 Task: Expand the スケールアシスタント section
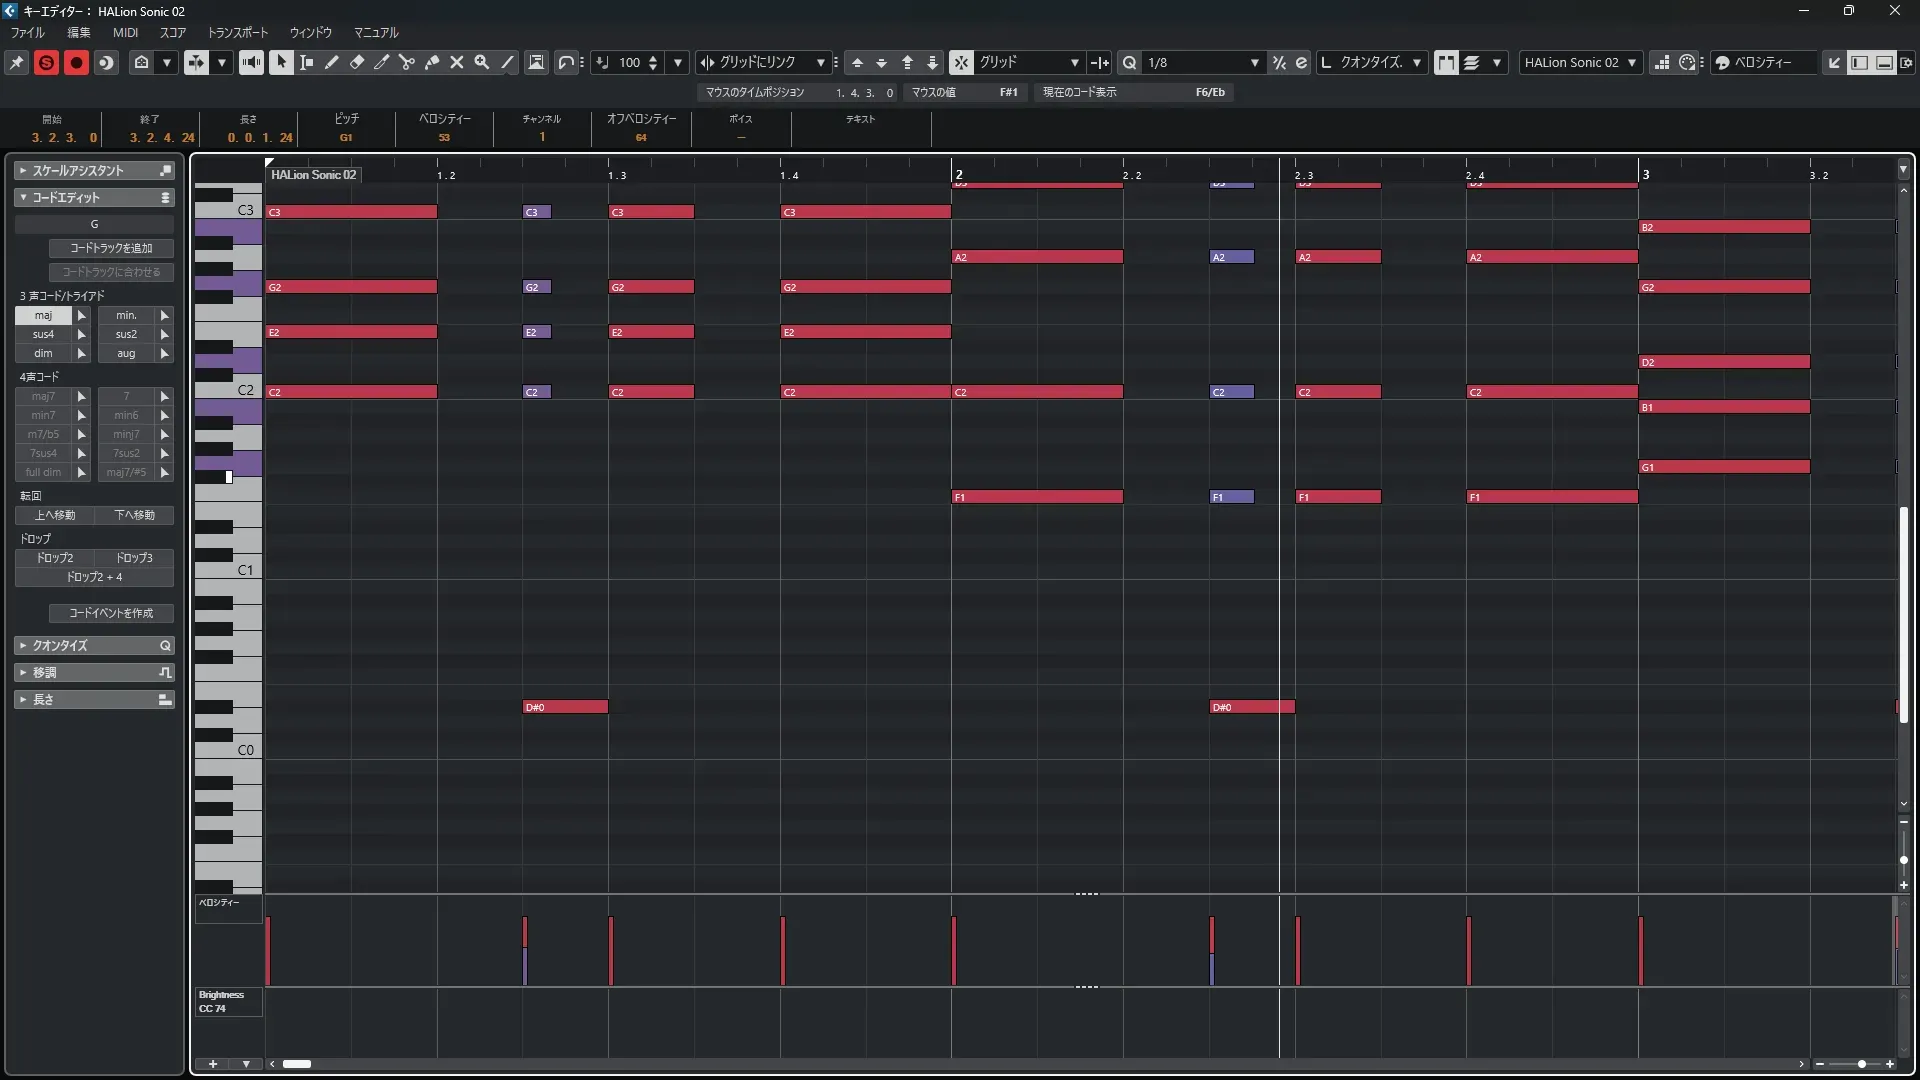point(23,171)
